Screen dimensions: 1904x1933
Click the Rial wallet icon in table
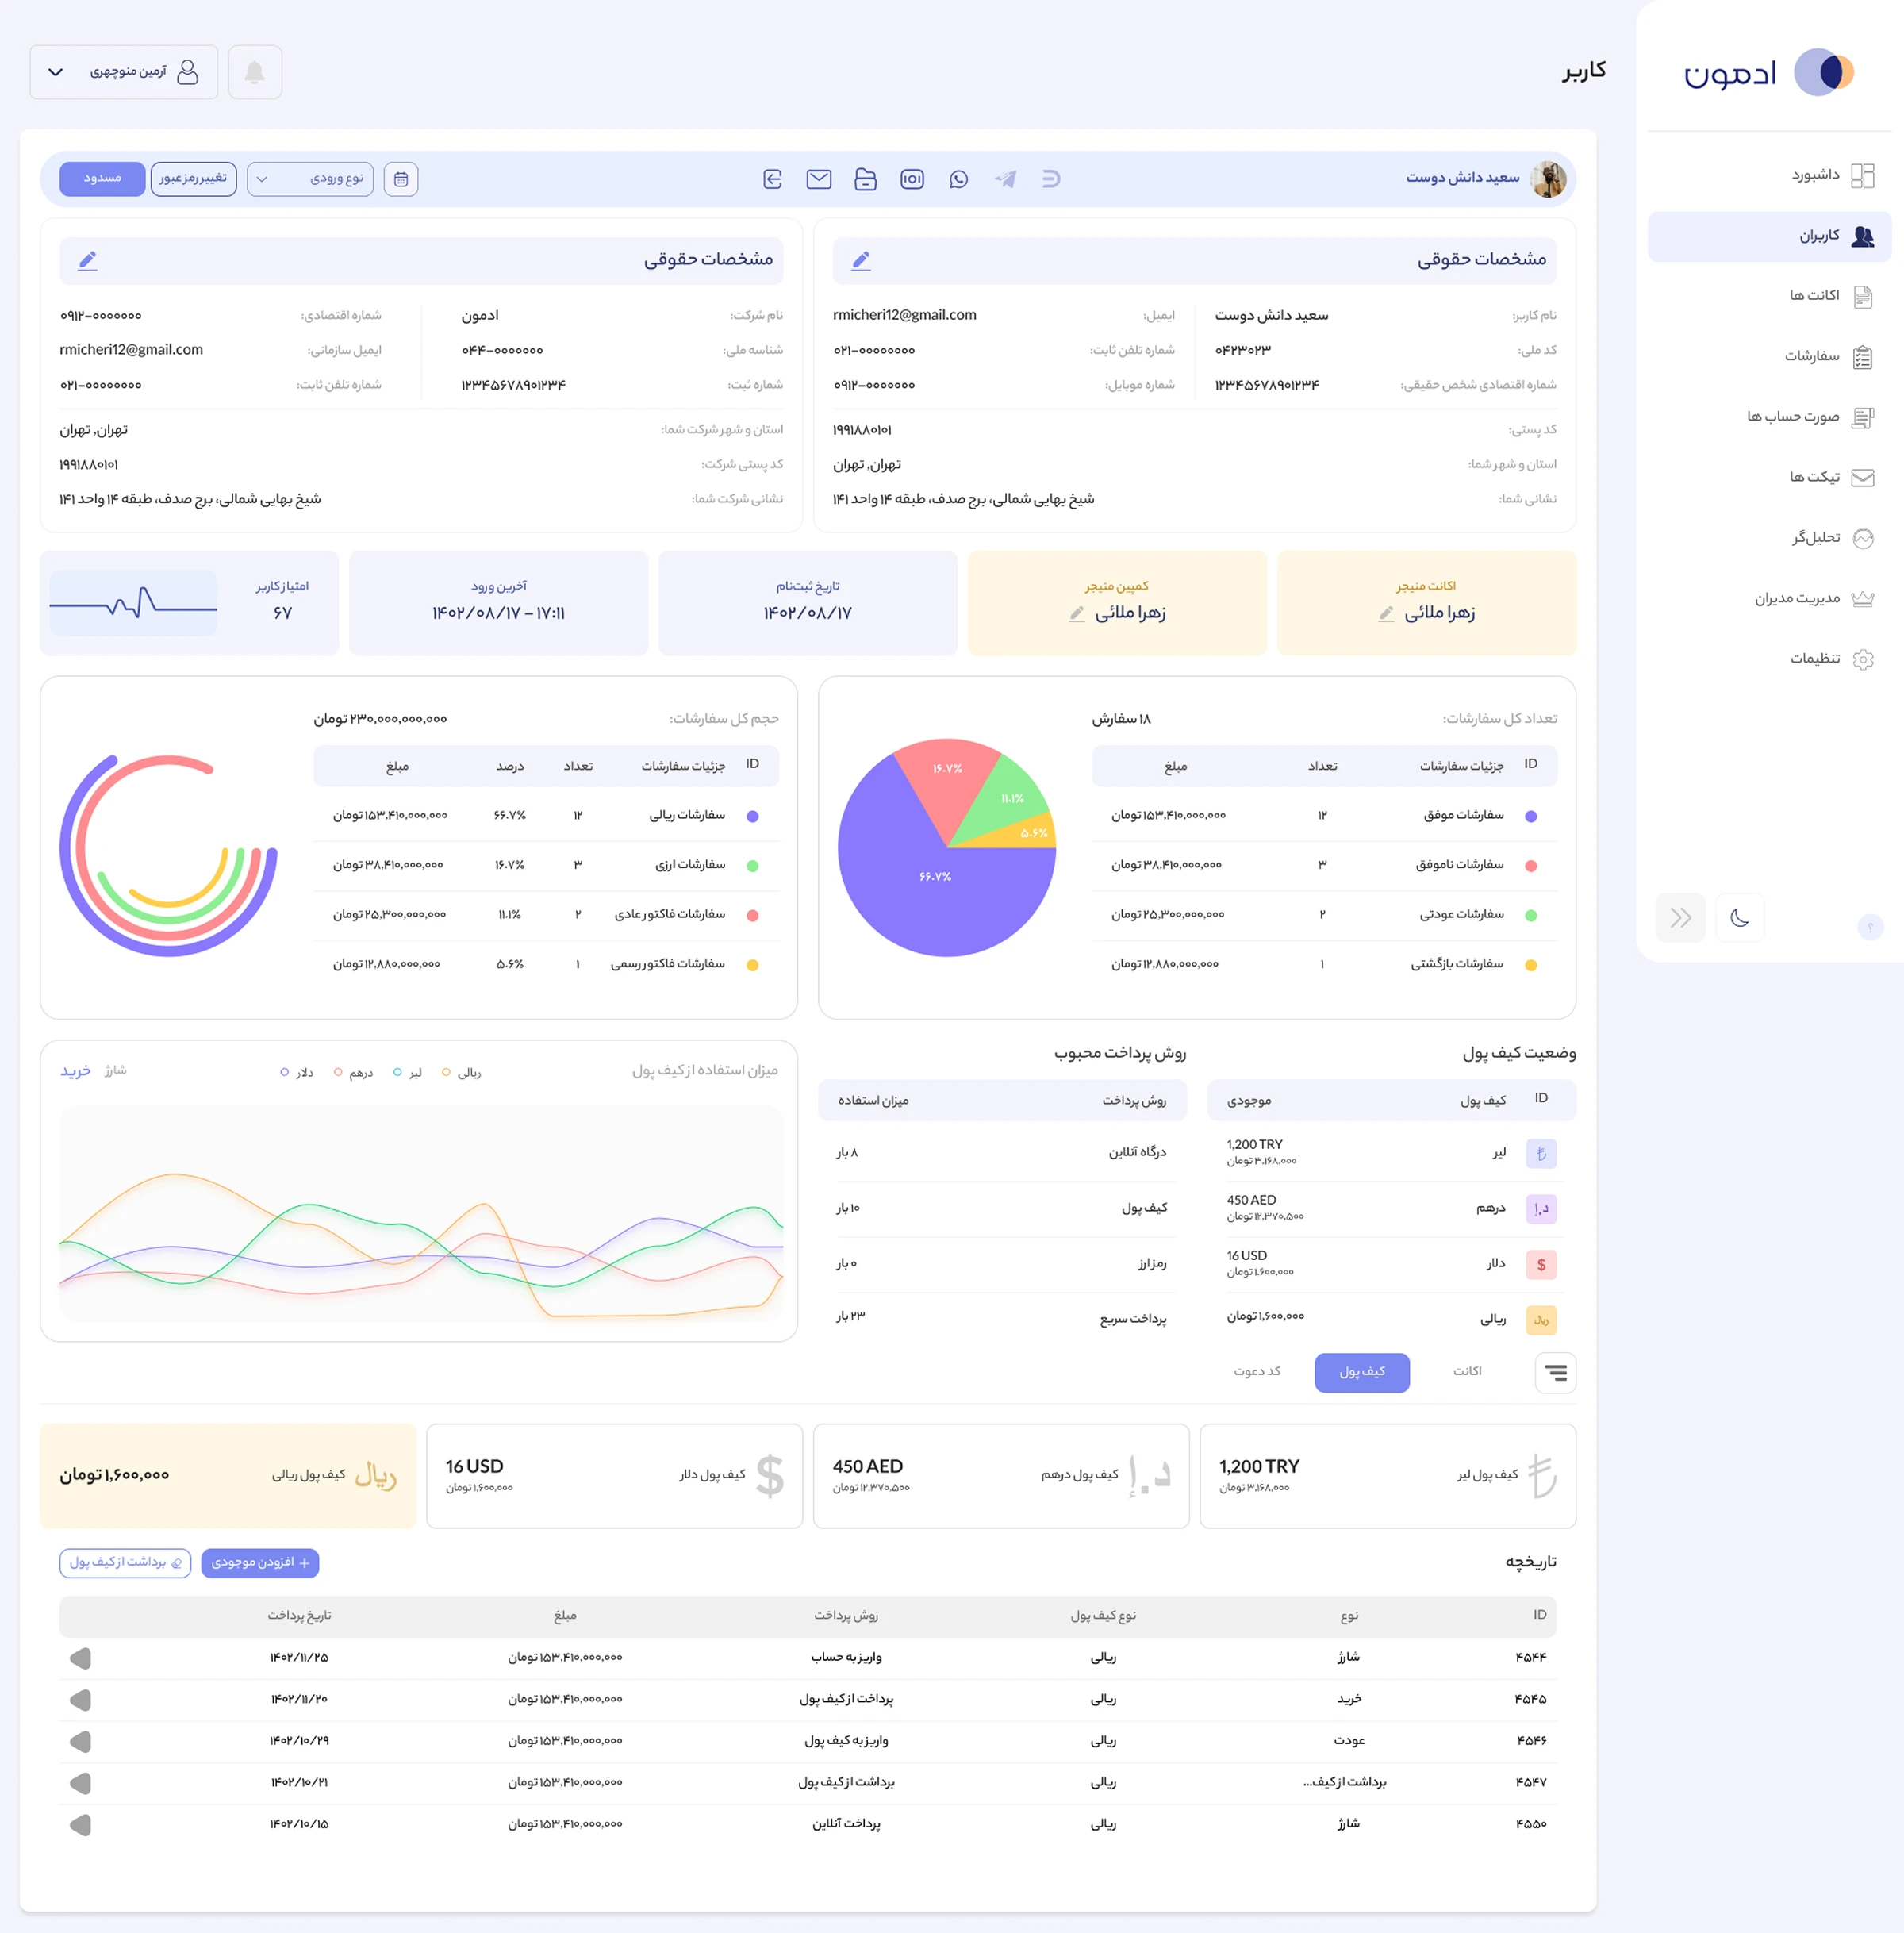[x=1541, y=1320]
